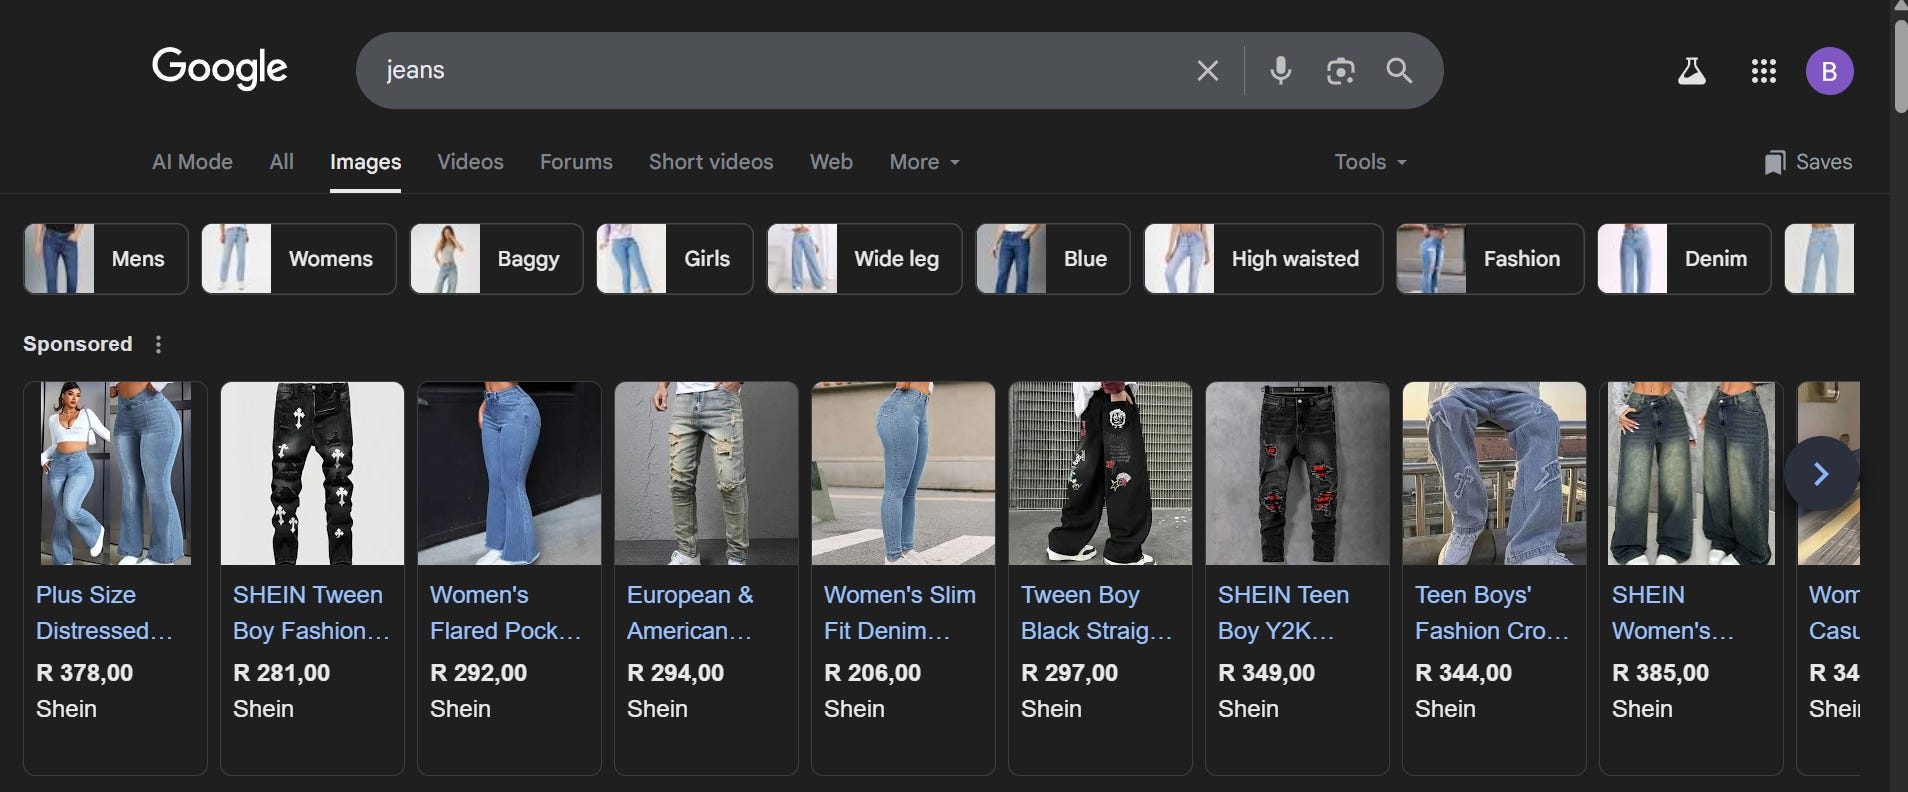The height and width of the screenshot is (792, 1908).
Task: Open the Google apps grid icon
Action: pyautogui.click(x=1763, y=71)
